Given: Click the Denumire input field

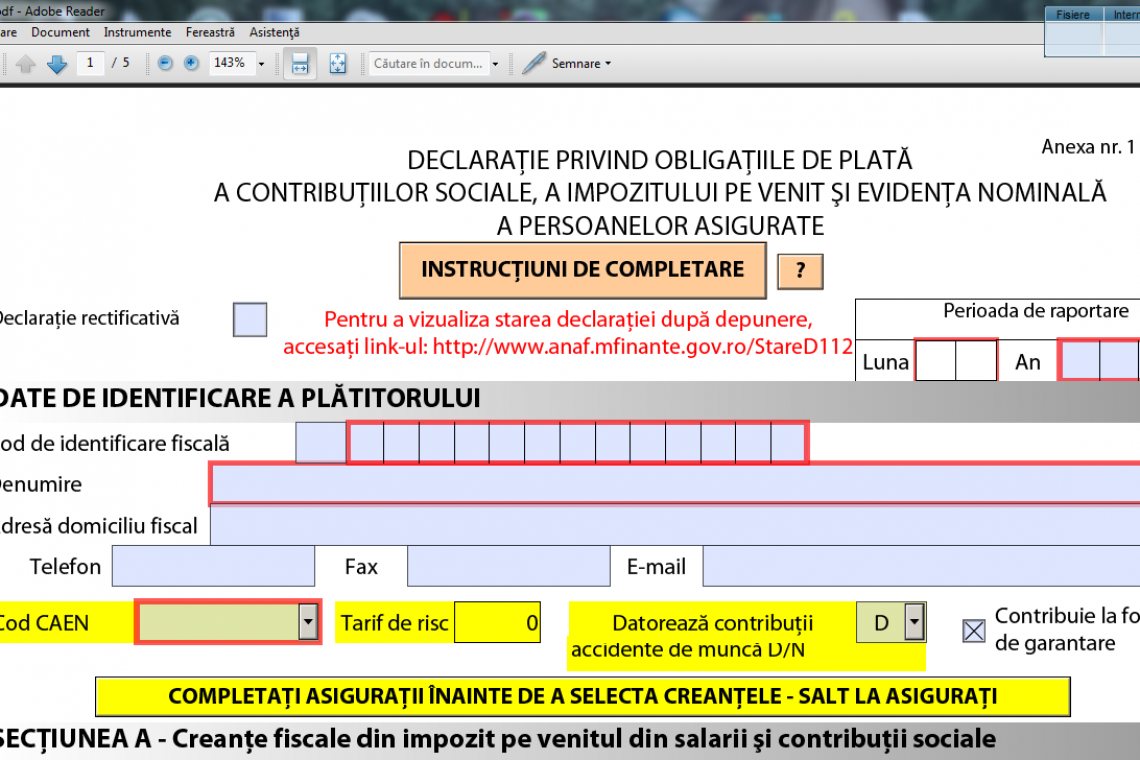Looking at the screenshot, I should [675, 484].
